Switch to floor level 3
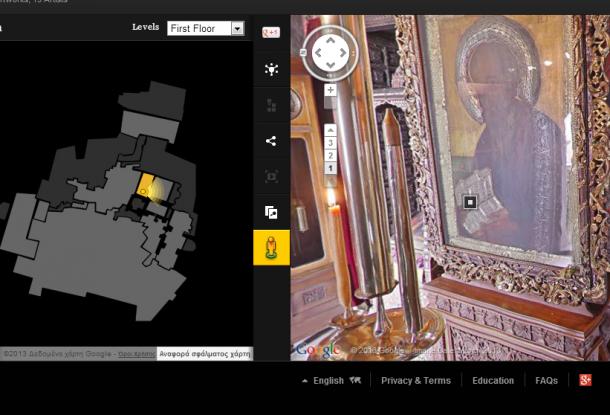This screenshot has width=610, height=415. [330, 143]
